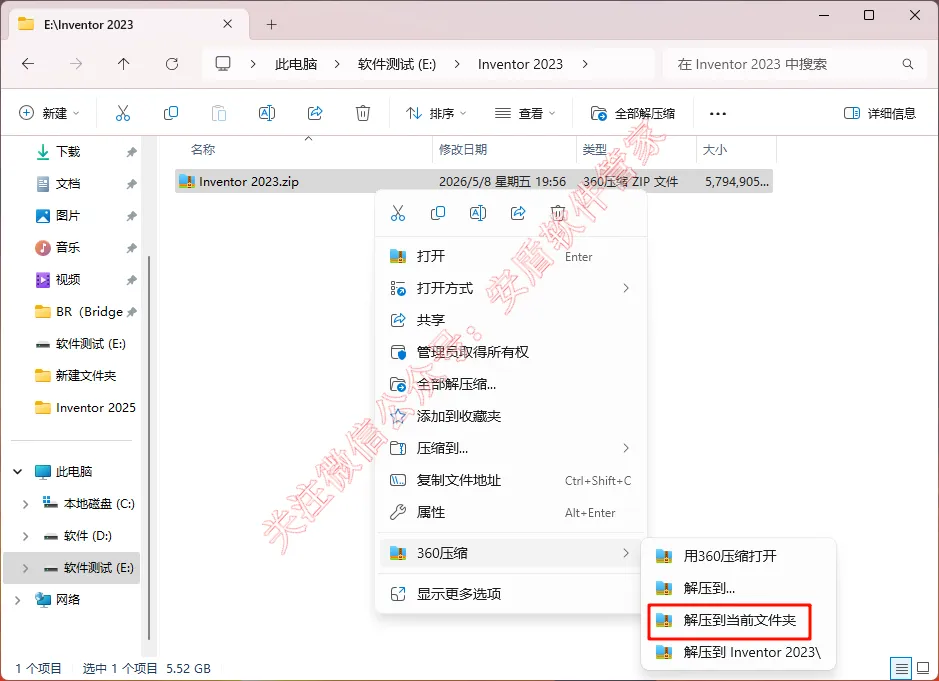Click the PC monitor icon in the address bar

(x=223, y=63)
